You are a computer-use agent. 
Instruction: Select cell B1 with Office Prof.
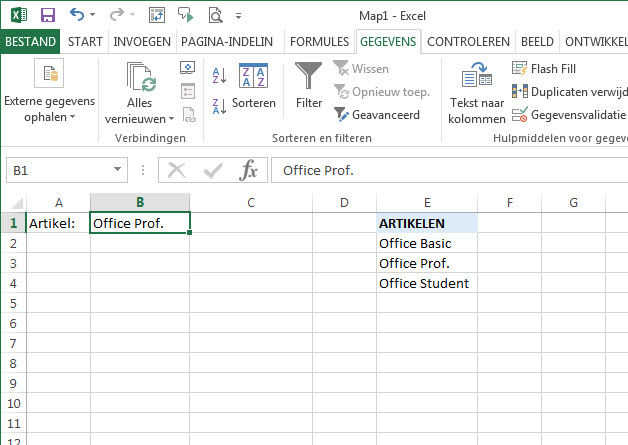140,223
